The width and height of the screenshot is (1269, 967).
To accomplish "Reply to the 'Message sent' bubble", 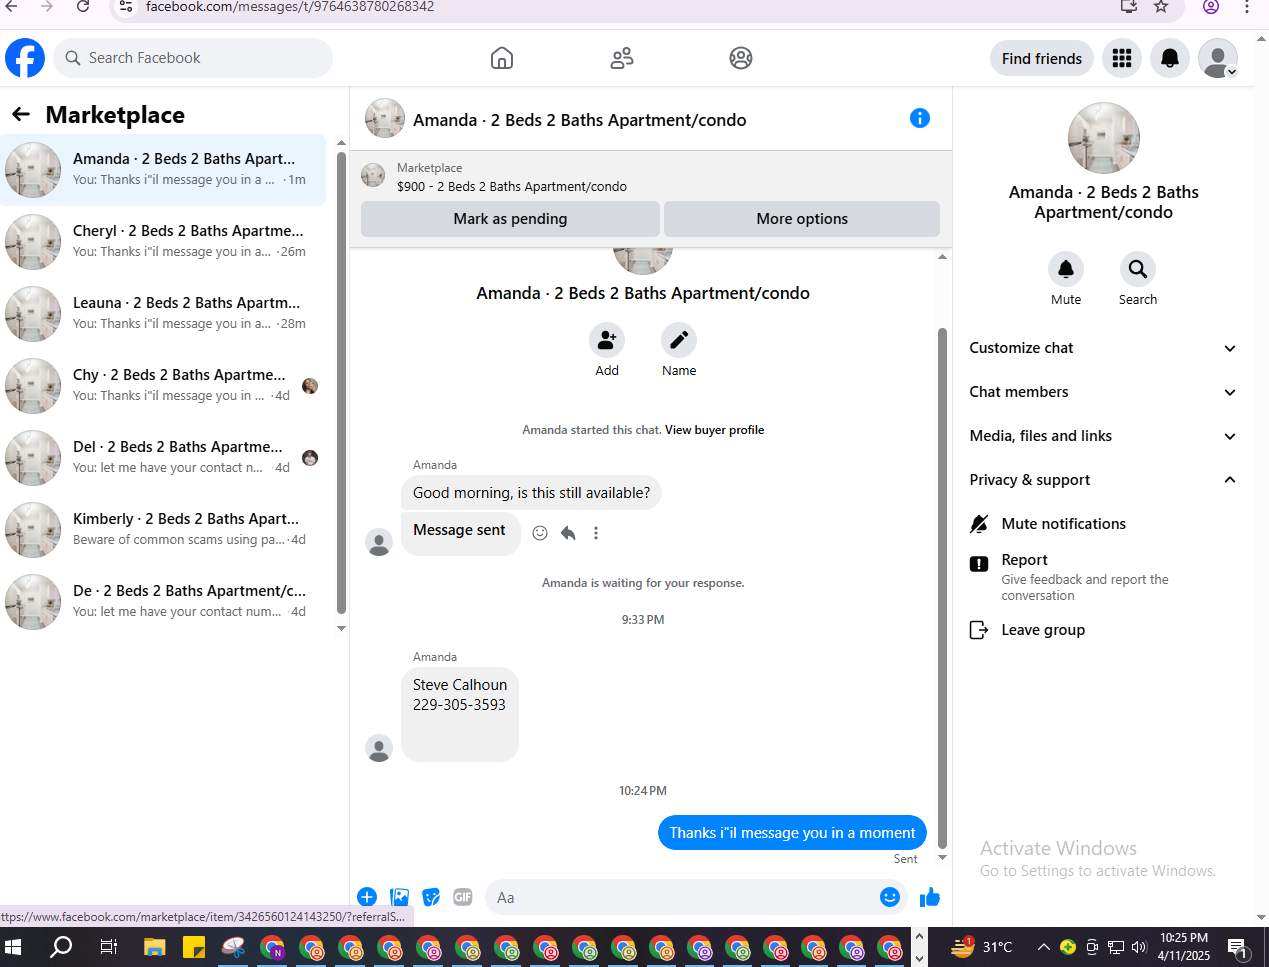I will pos(568,533).
